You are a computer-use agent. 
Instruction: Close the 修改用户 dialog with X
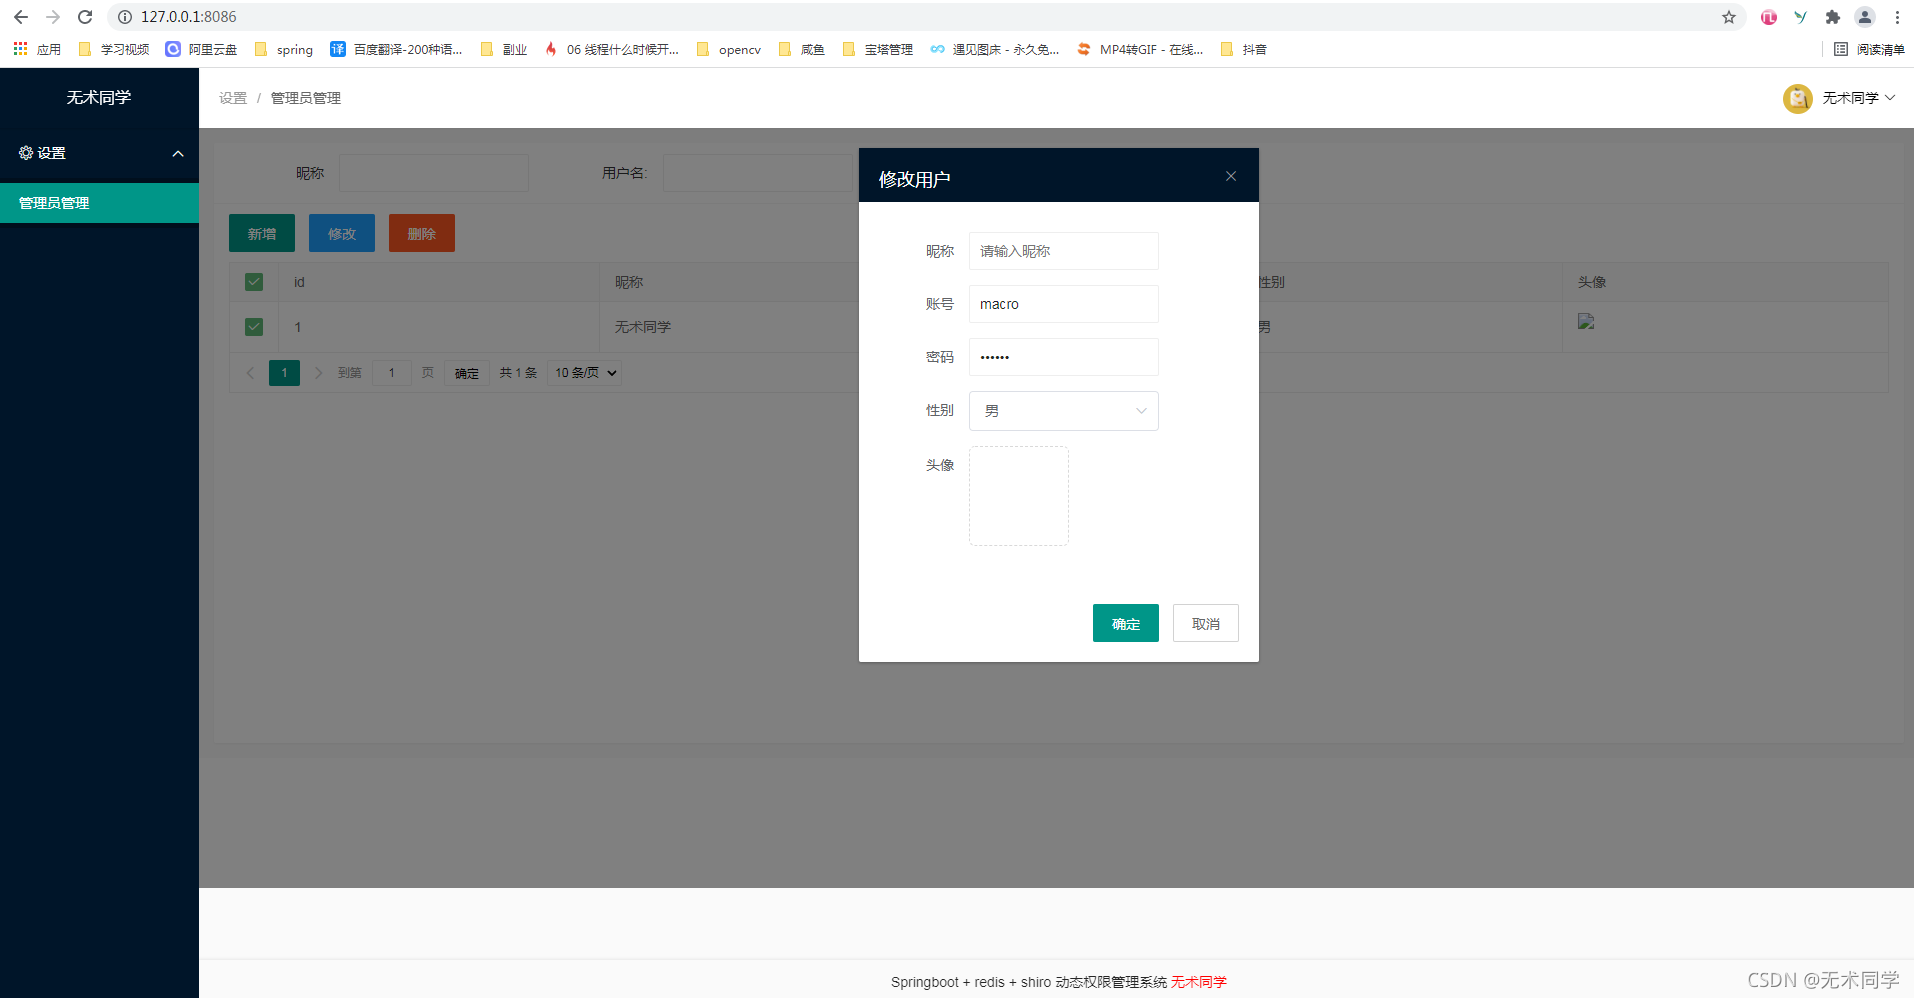click(1231, 176)
